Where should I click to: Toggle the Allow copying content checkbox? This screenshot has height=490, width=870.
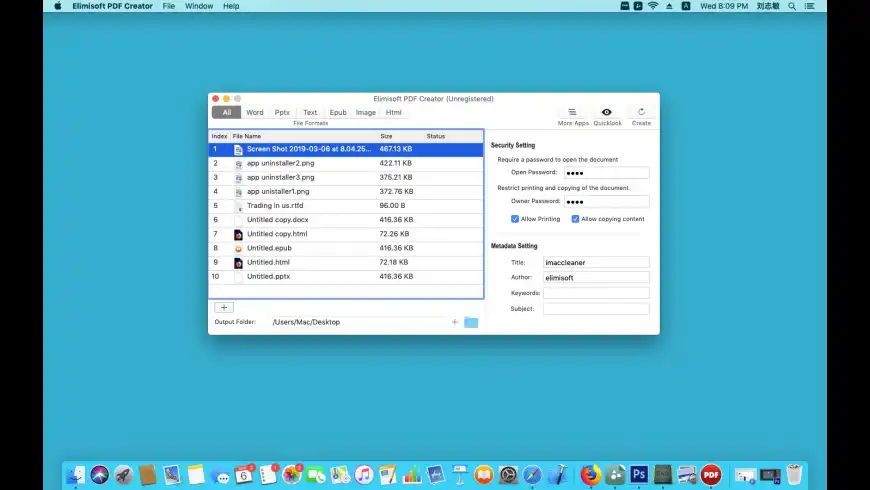coord(575,219)
